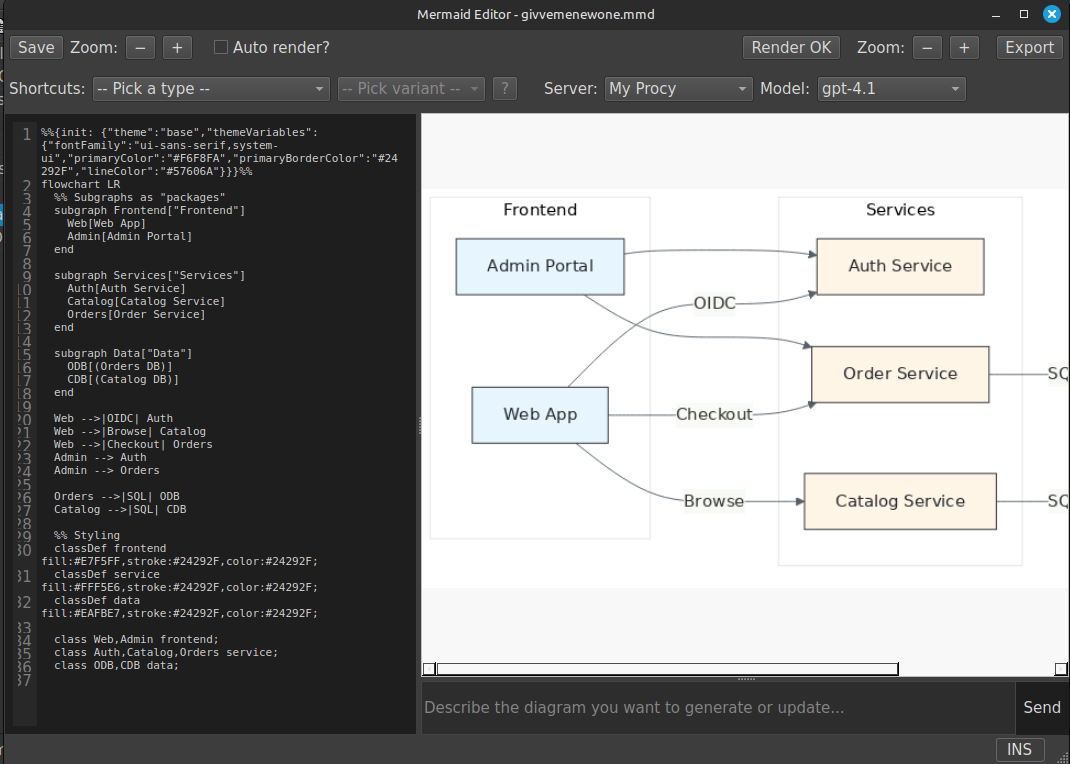The width and height of the screenshot is (1070, 764).
Task: Open the Pick a type shortcuts dropdown
Action: 210,89
